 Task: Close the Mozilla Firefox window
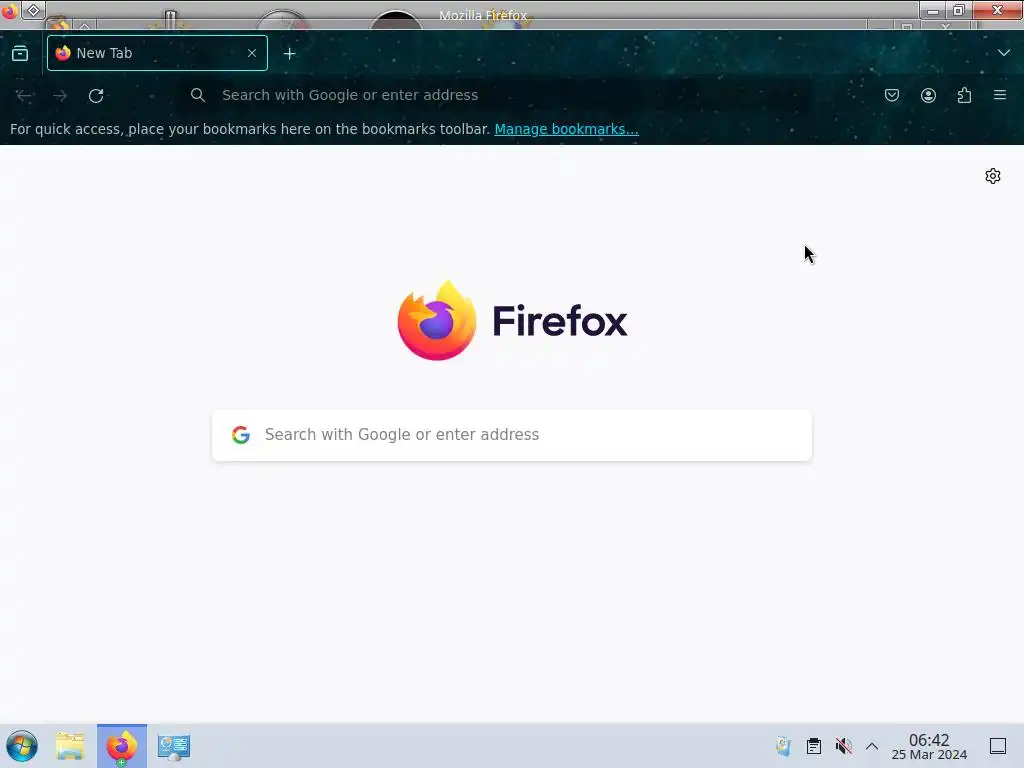[x=997, y=10]
